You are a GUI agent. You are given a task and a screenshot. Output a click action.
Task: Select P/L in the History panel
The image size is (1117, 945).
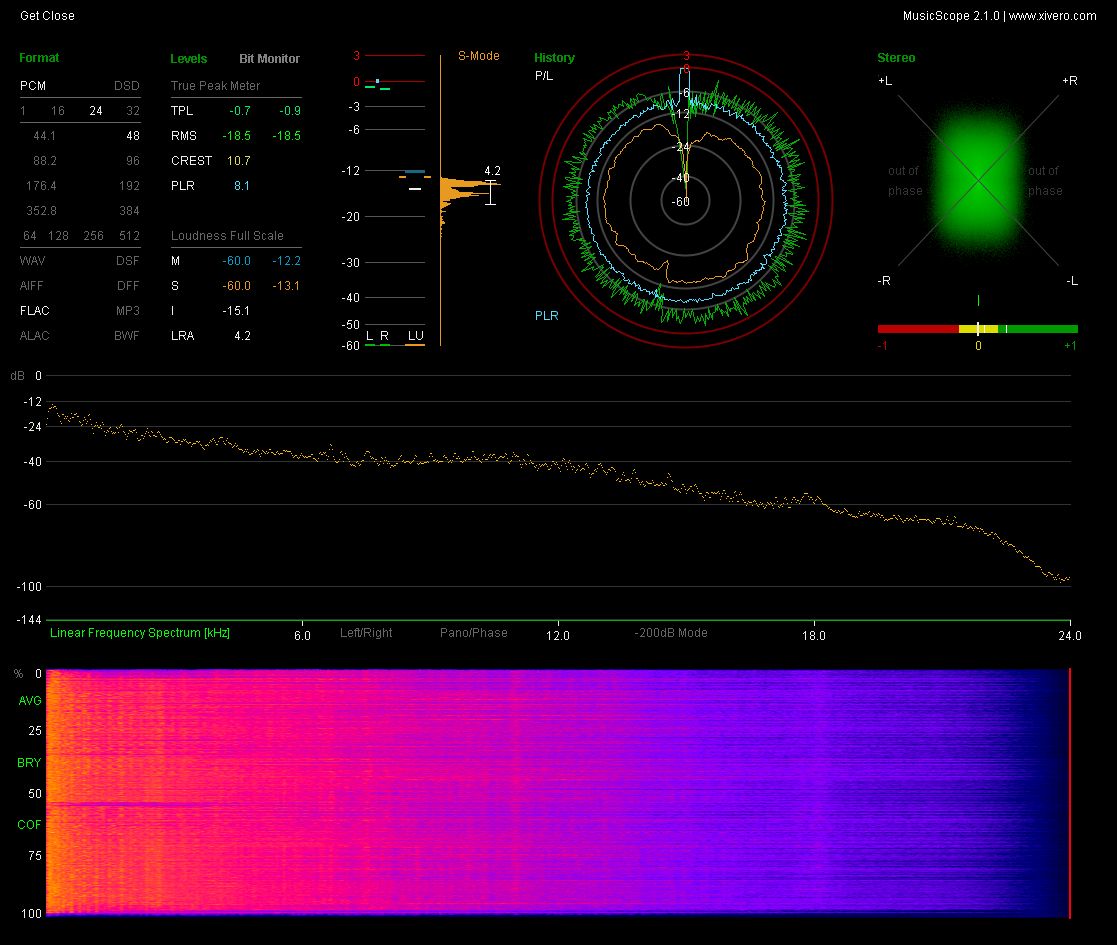pos(543,76)
